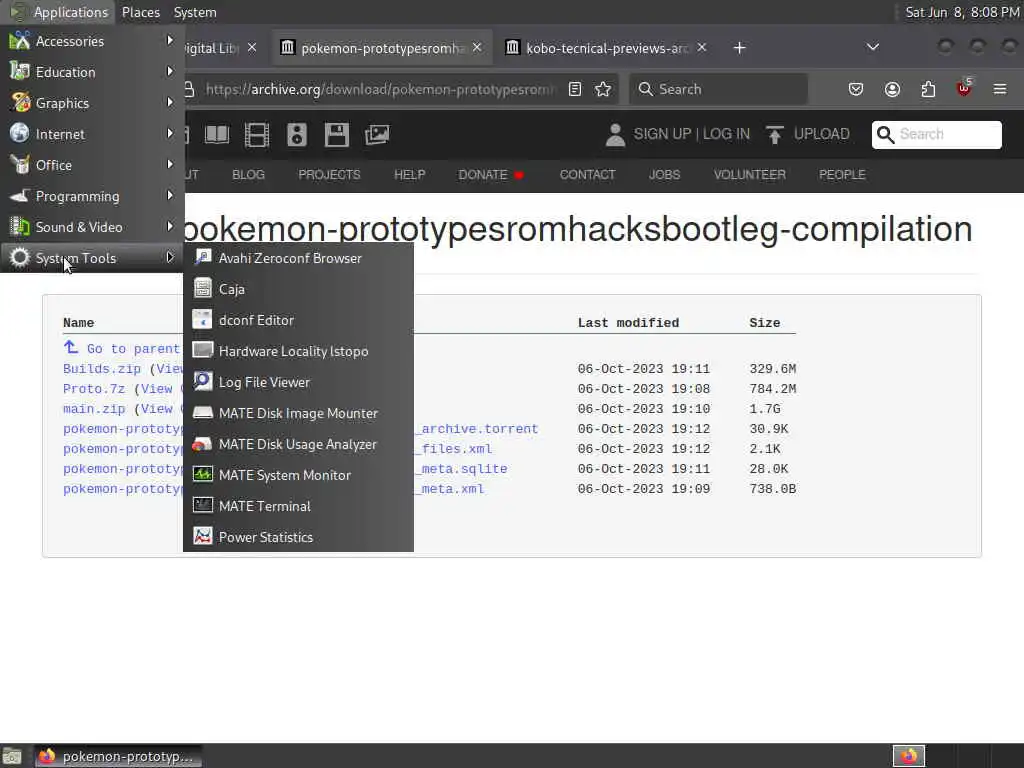1024x768 pixels.
Task: Download the Proto.7z file link
Action: 93,389
